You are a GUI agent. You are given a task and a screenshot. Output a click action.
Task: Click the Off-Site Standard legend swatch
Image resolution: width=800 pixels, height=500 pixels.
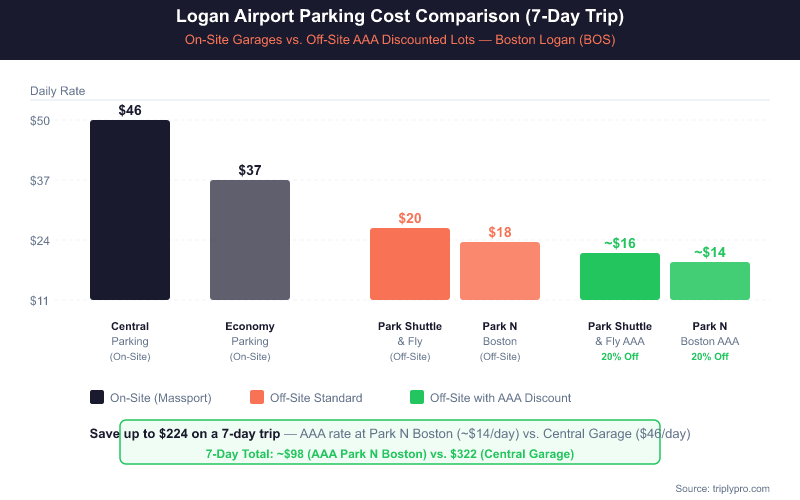(x=257, y=397)
